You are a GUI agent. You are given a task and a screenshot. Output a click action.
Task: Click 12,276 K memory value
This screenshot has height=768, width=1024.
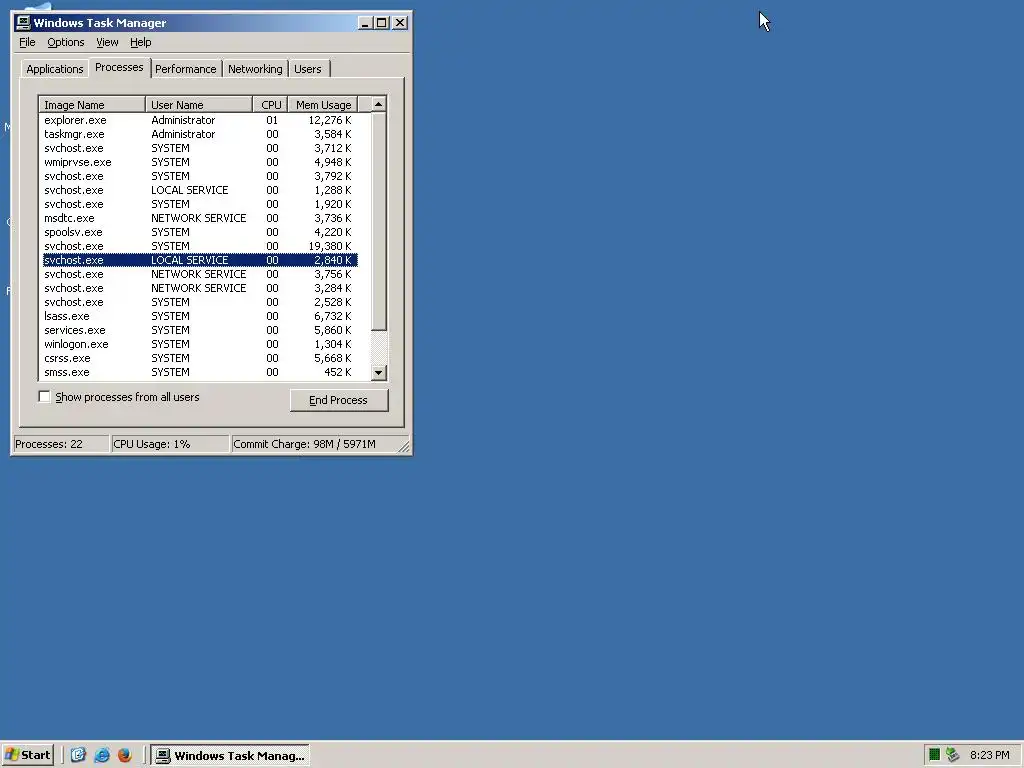(330, 120)
